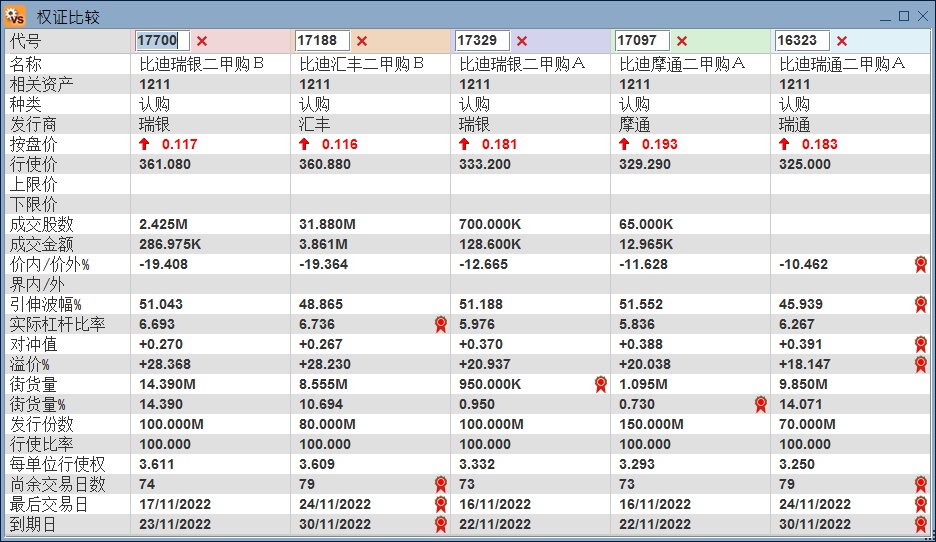Select warrant name 比迪瑞银二甲购B

coord(201,64)
